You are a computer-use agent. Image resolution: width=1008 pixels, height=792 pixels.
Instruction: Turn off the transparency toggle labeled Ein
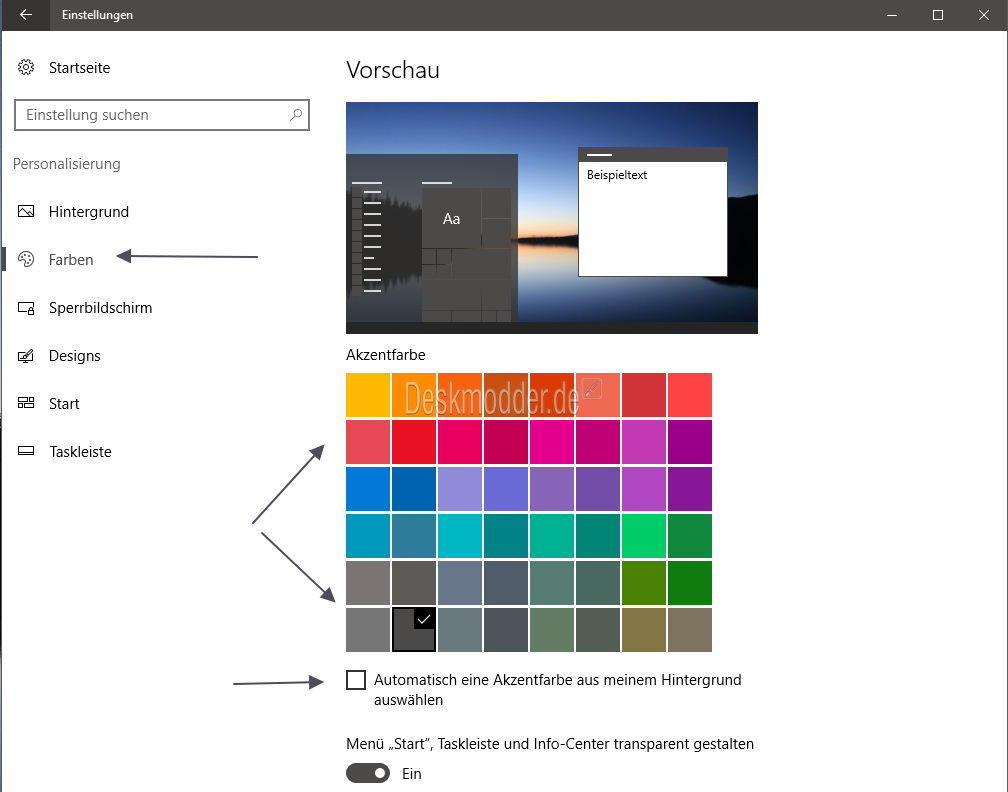click(x=367, y=773)
